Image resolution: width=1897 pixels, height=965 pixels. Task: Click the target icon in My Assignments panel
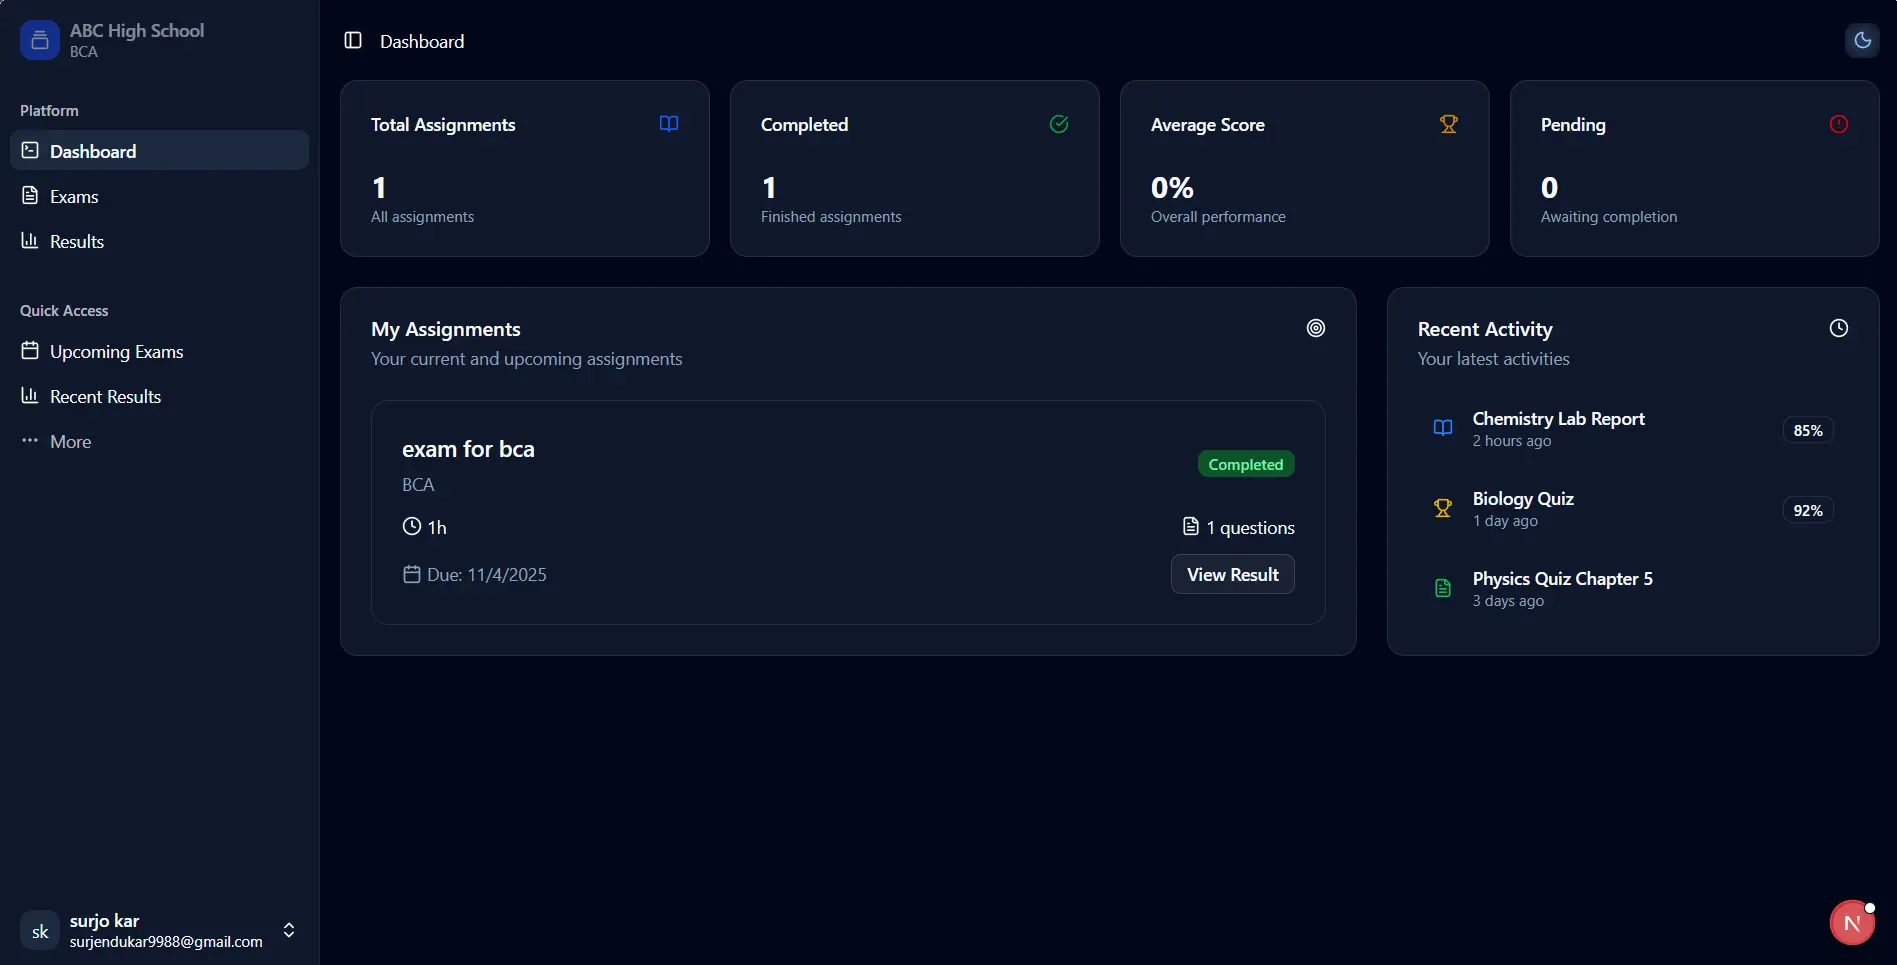[x=1315, y=327]
